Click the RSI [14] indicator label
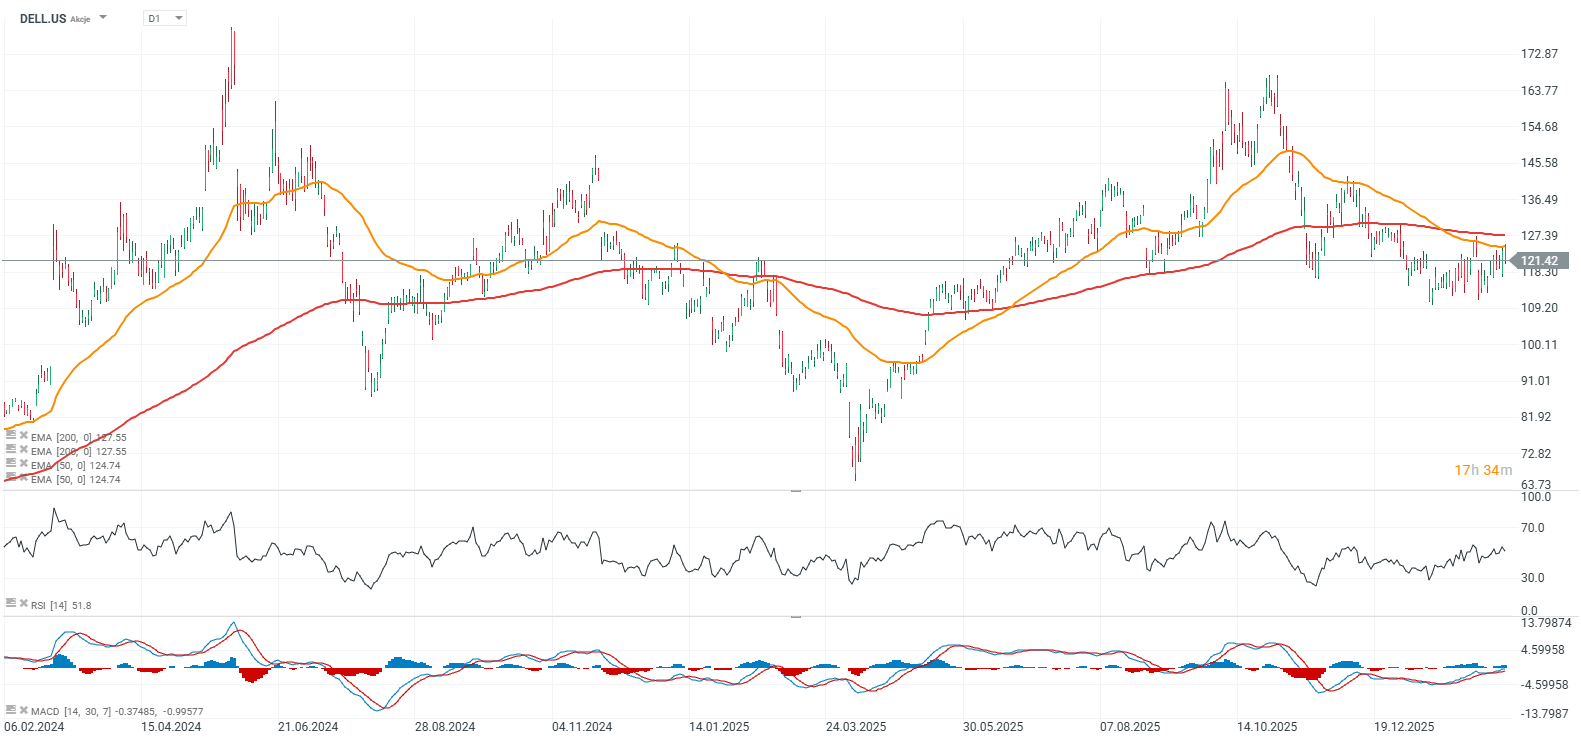 point(61,605)
